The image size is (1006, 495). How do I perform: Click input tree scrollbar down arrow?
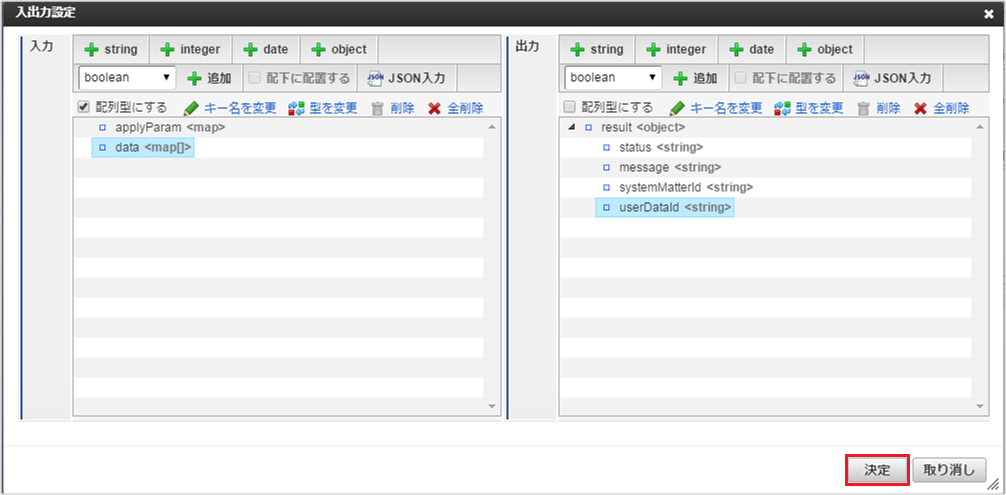pos(492,407)
